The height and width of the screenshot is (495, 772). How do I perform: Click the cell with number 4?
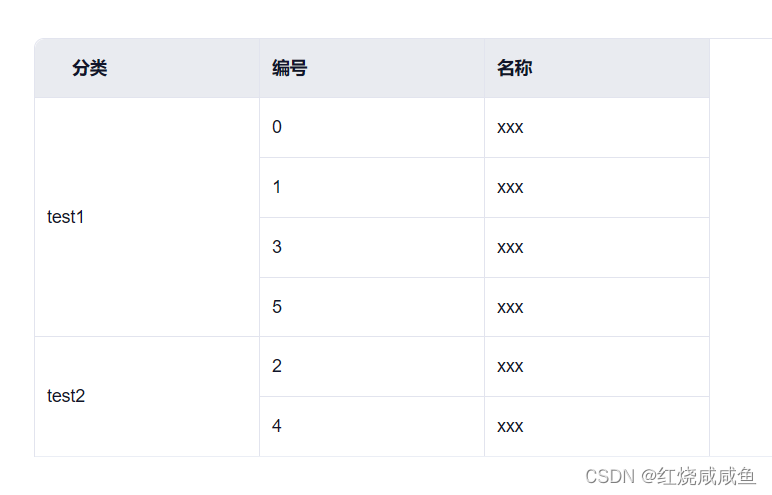point(277,426)
